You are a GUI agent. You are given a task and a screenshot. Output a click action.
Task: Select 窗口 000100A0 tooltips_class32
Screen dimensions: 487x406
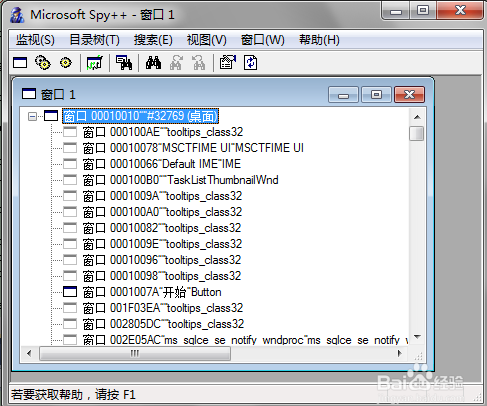click(x=162, y=212)
